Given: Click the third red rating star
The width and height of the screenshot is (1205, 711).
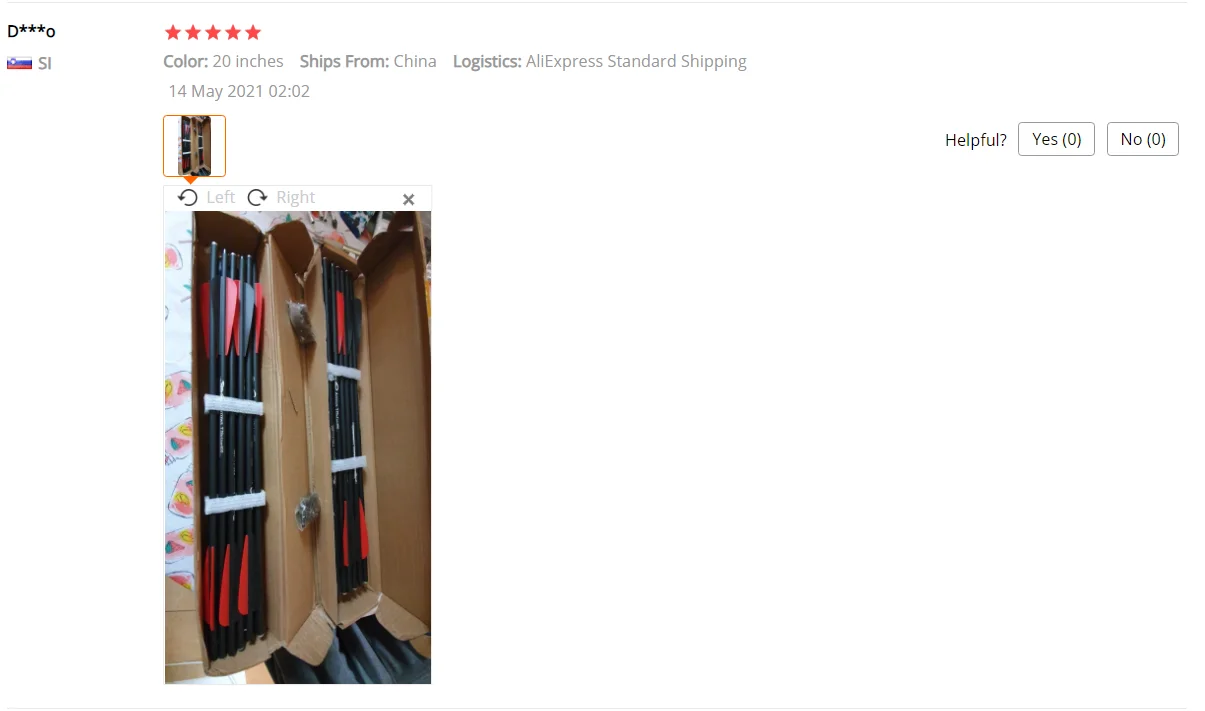Looking at the screenshot, I should (x=213, y=32).
